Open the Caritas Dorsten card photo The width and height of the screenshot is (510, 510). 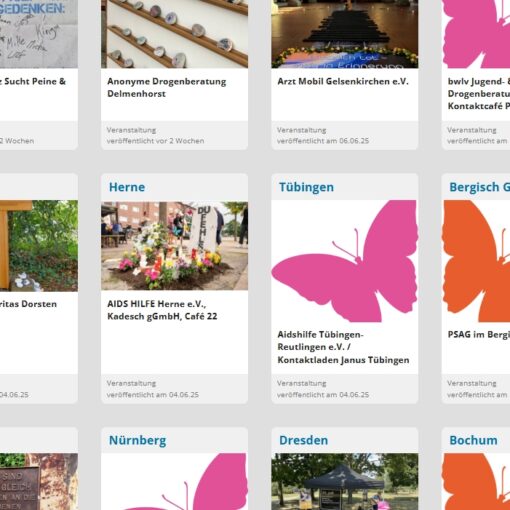tap(39, 246)
